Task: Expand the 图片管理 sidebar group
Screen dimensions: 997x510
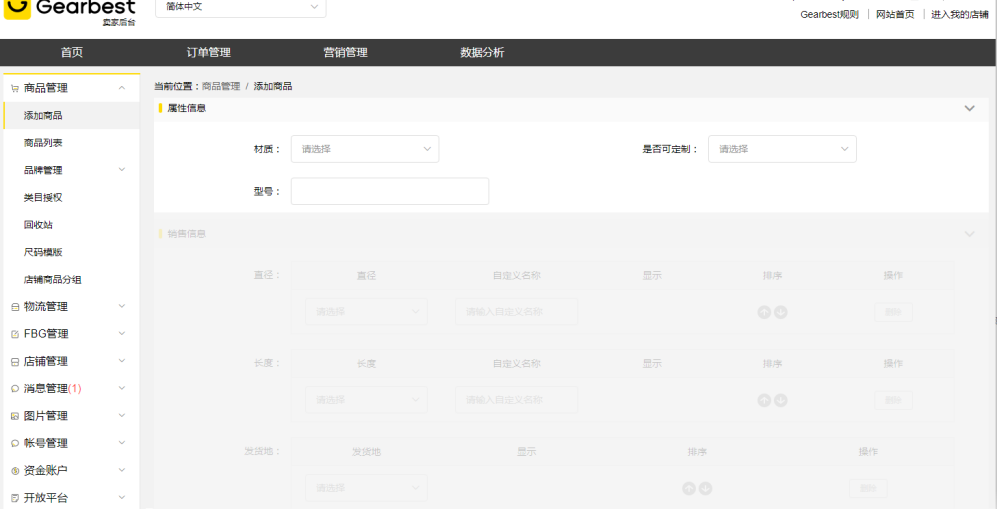Action: [x=122, y=415]
